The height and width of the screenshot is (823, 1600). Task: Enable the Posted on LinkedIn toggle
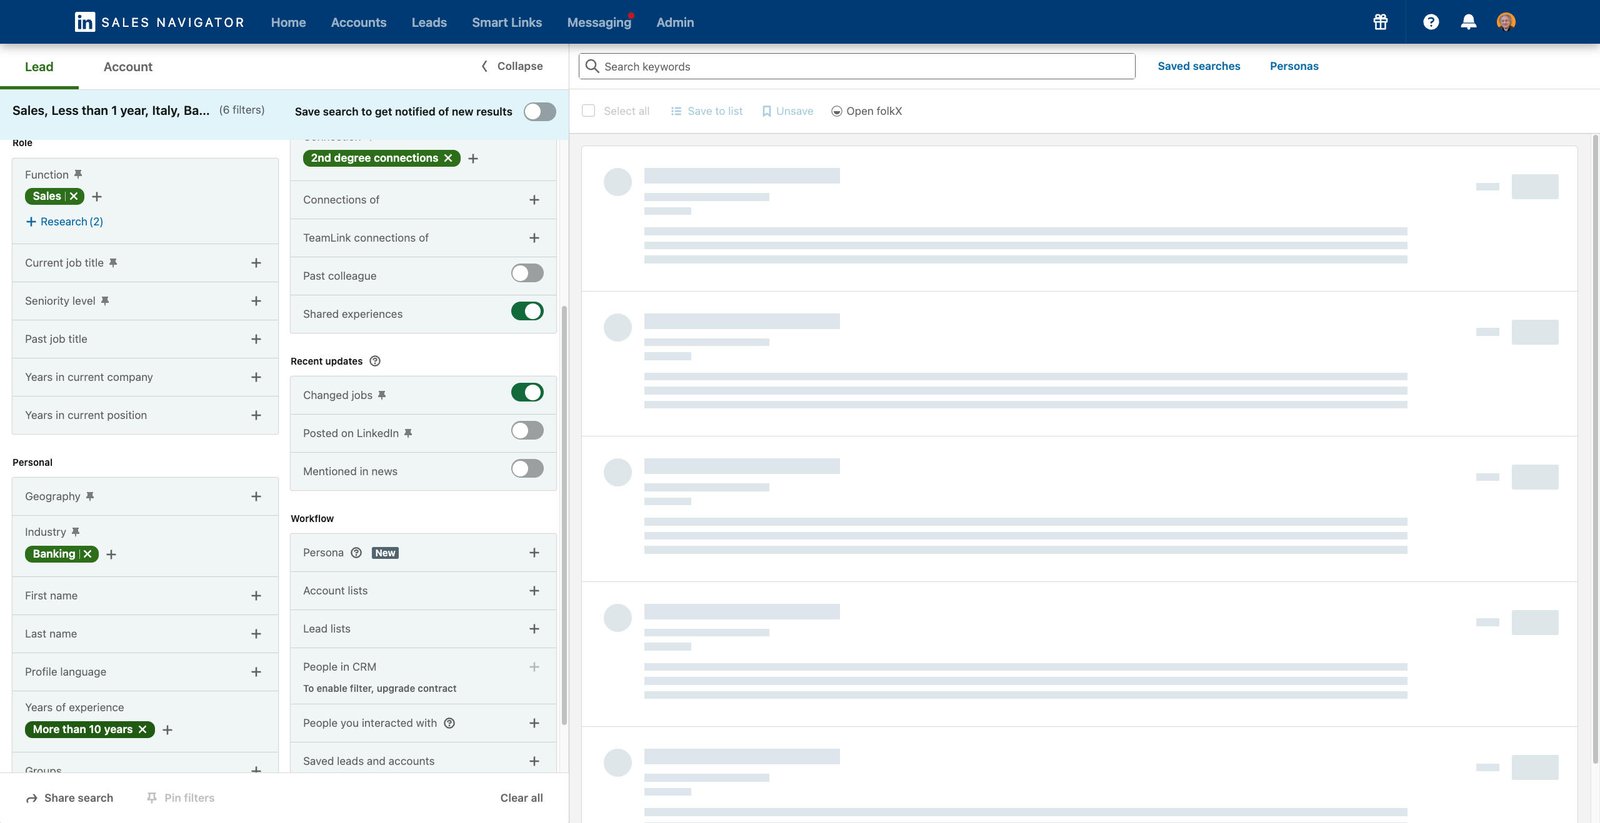tap(527, 430)
